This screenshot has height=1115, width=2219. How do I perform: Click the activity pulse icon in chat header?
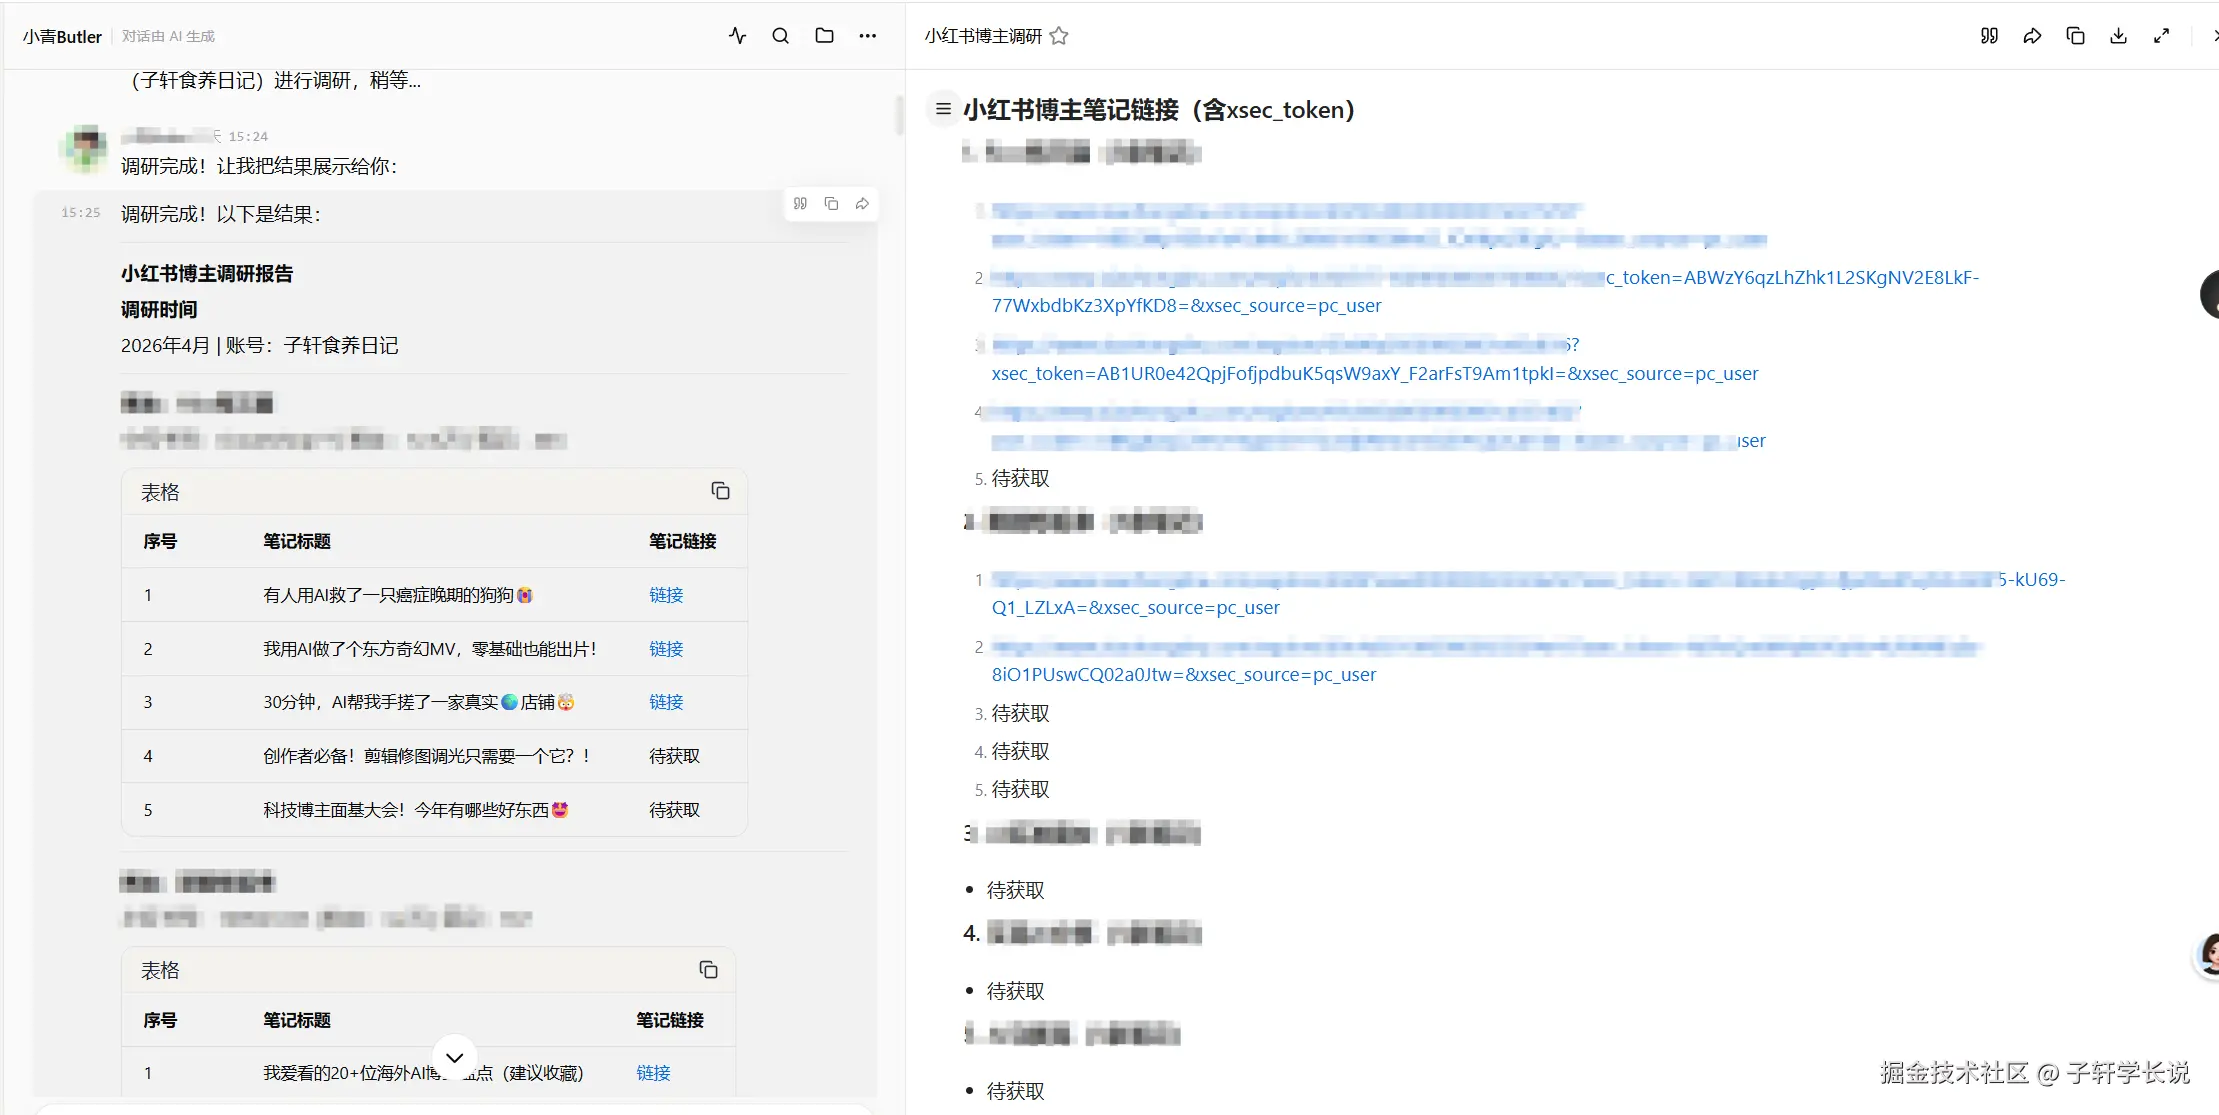(x=737, y=36)
